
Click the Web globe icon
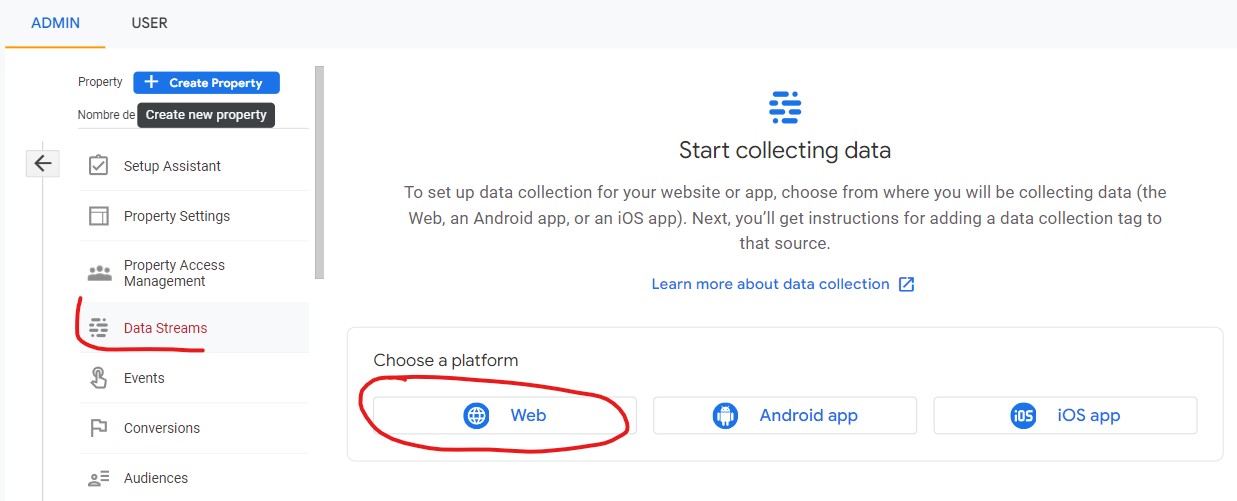(476, 415)
